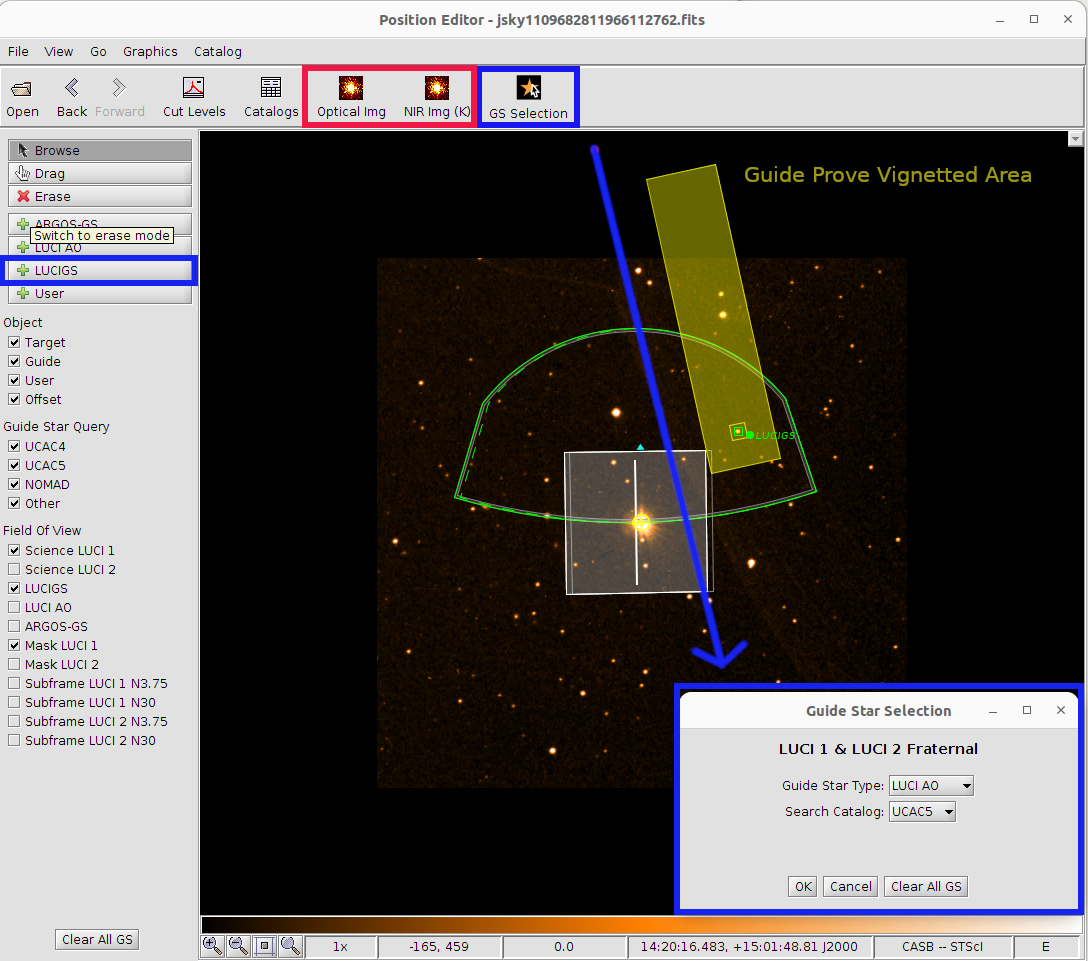This screenshot has height=961, width=1088.
Task: Open the GS Selection tool
Action: pos(528,90)
